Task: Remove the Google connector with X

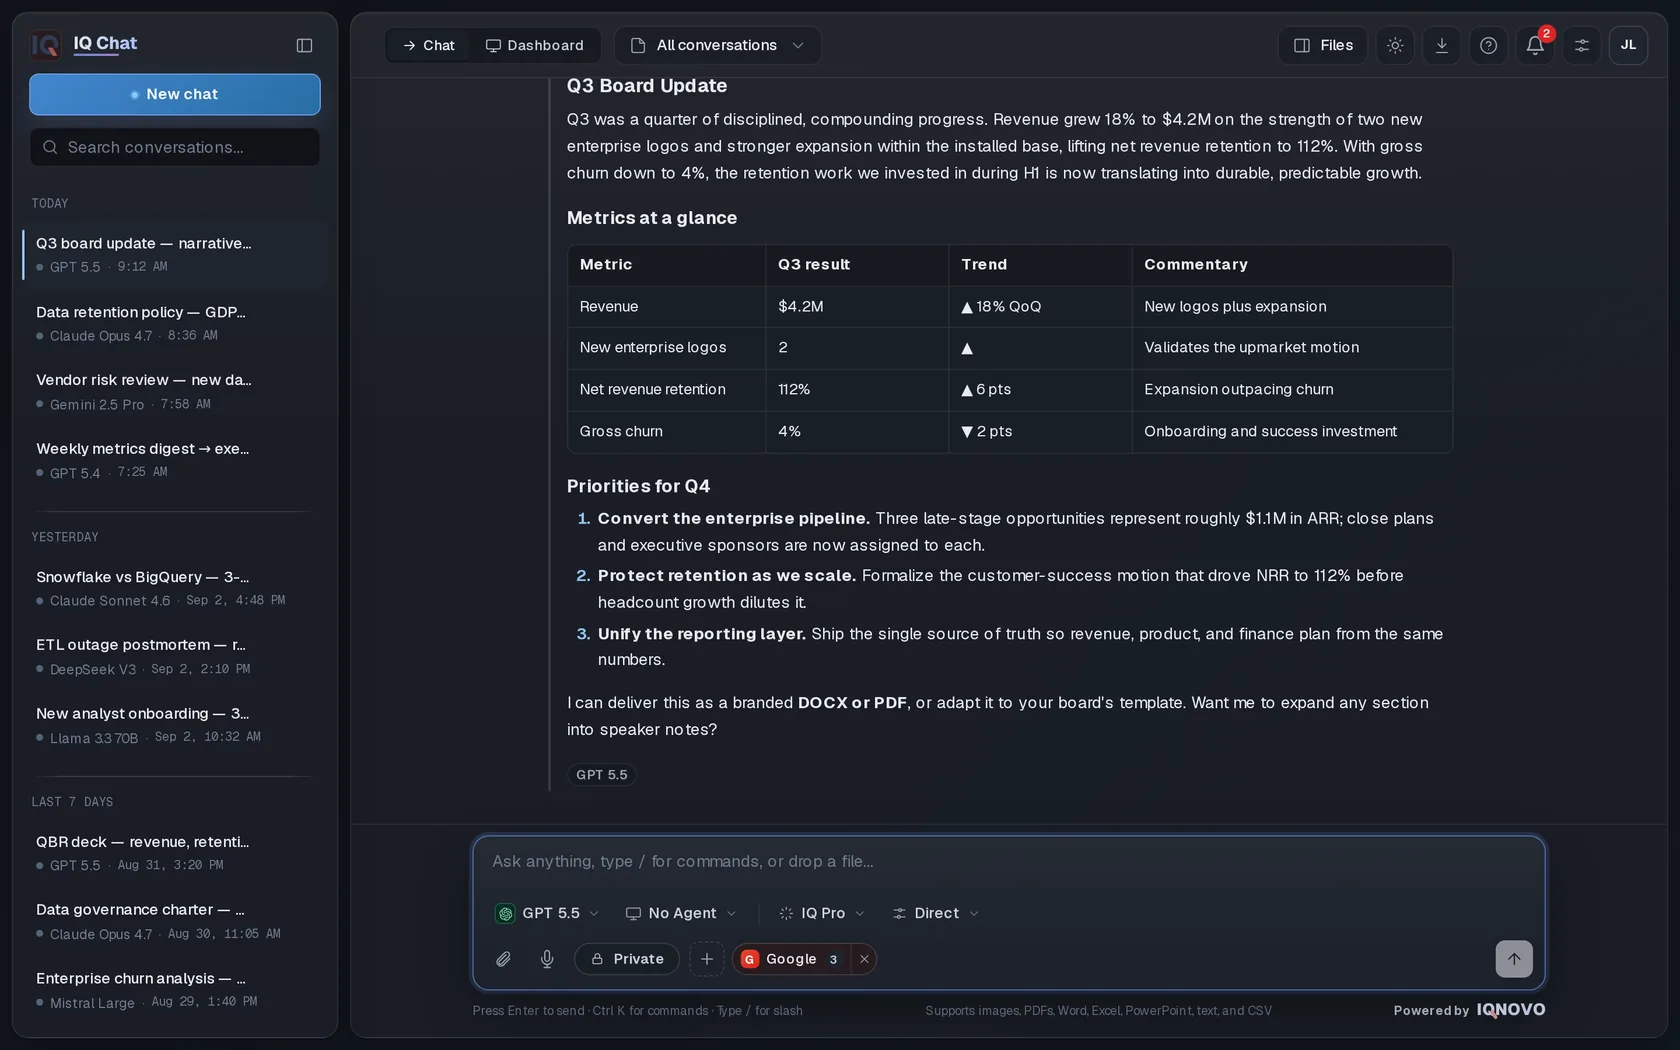Action: [x=864, y=959]
